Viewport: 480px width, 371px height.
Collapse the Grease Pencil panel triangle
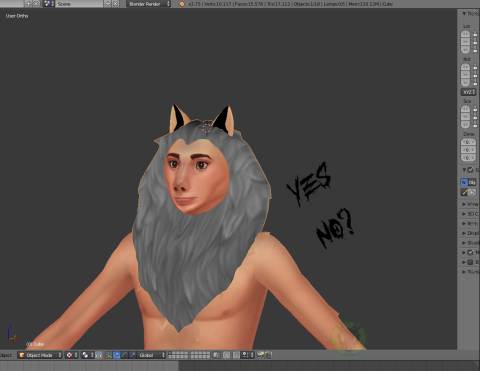(x=464, y=170)
